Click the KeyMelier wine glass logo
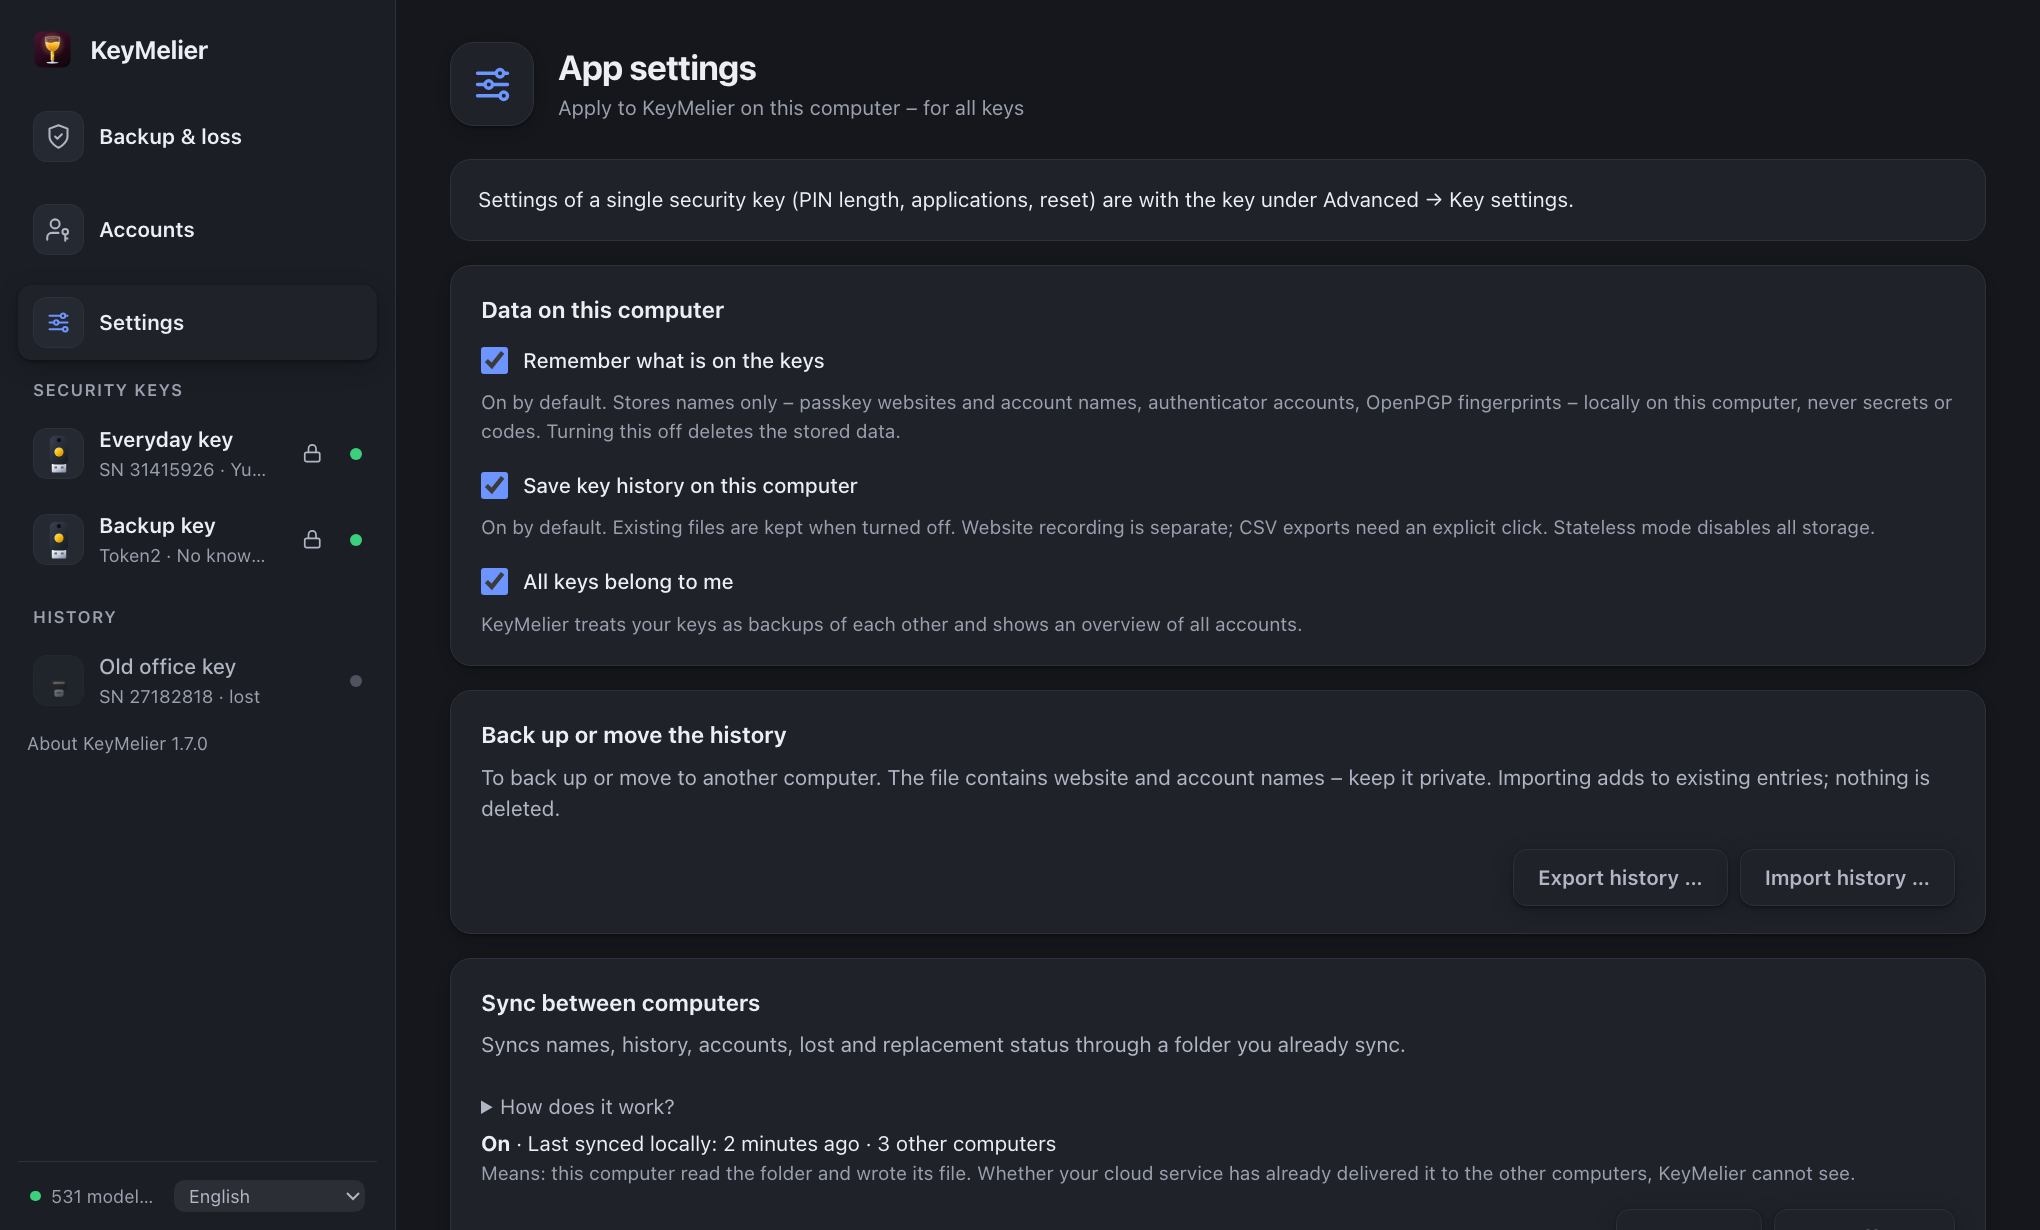The width and height of the screenshot is (2040, 1230). click(x=52, y=49)
